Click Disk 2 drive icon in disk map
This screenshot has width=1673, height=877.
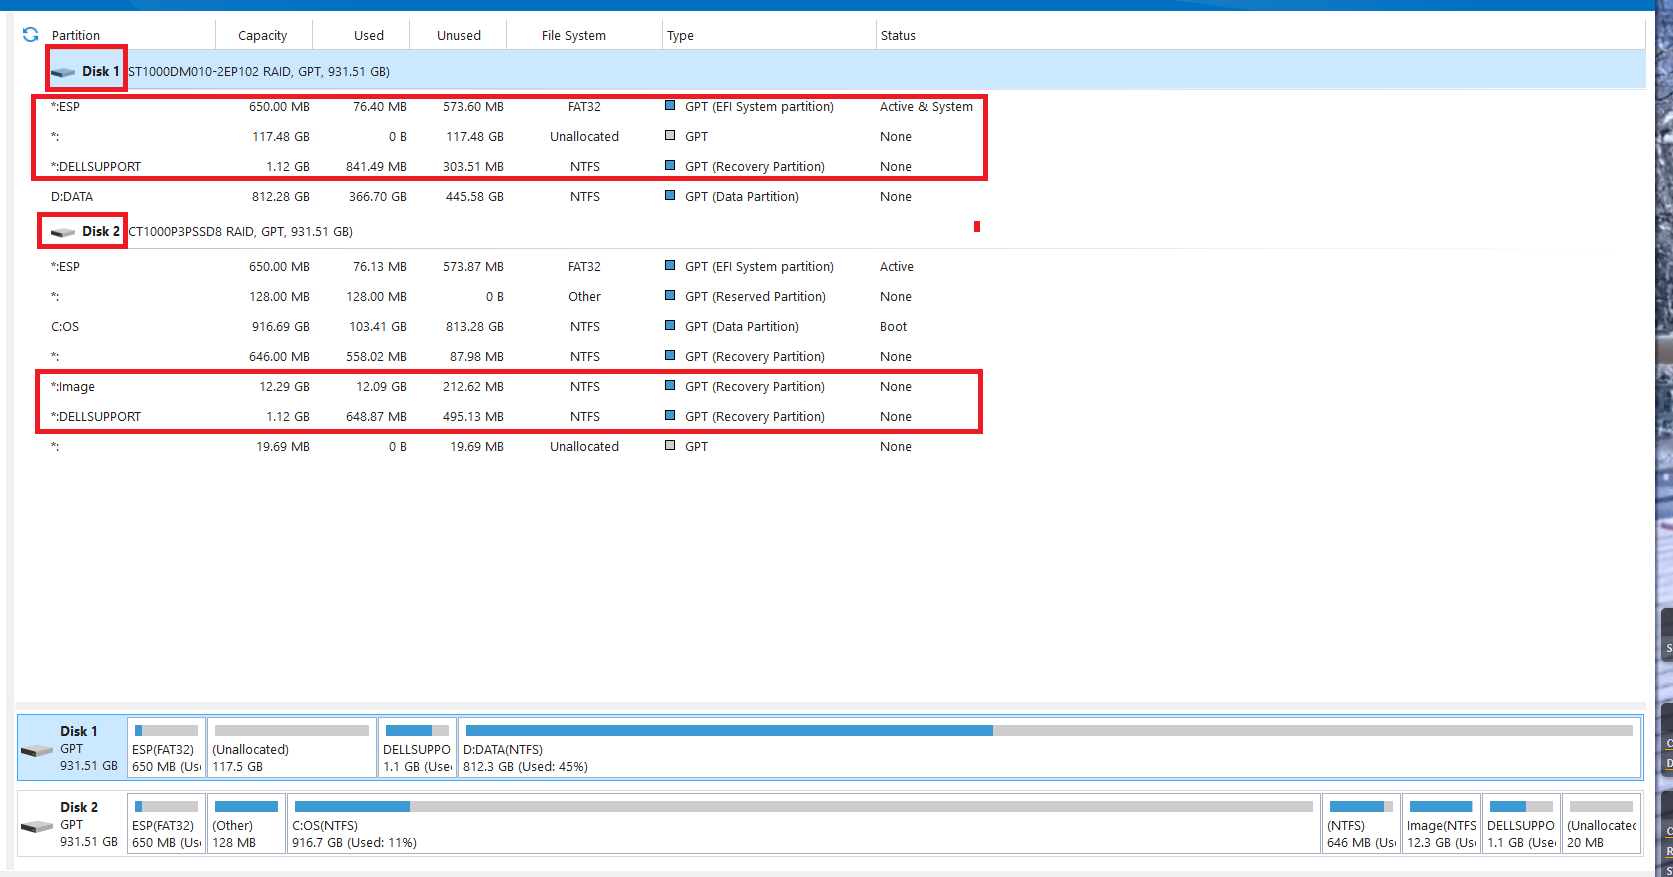37,826
